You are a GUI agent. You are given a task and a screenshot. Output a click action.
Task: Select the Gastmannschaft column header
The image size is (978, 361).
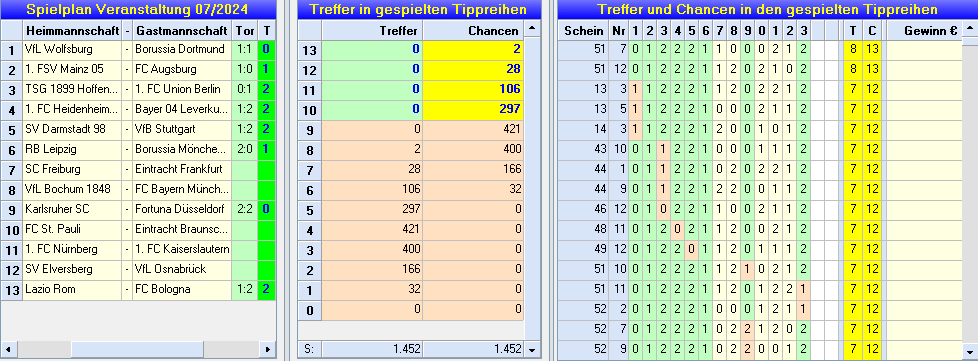pyautogui.click(x=183, y=31)
